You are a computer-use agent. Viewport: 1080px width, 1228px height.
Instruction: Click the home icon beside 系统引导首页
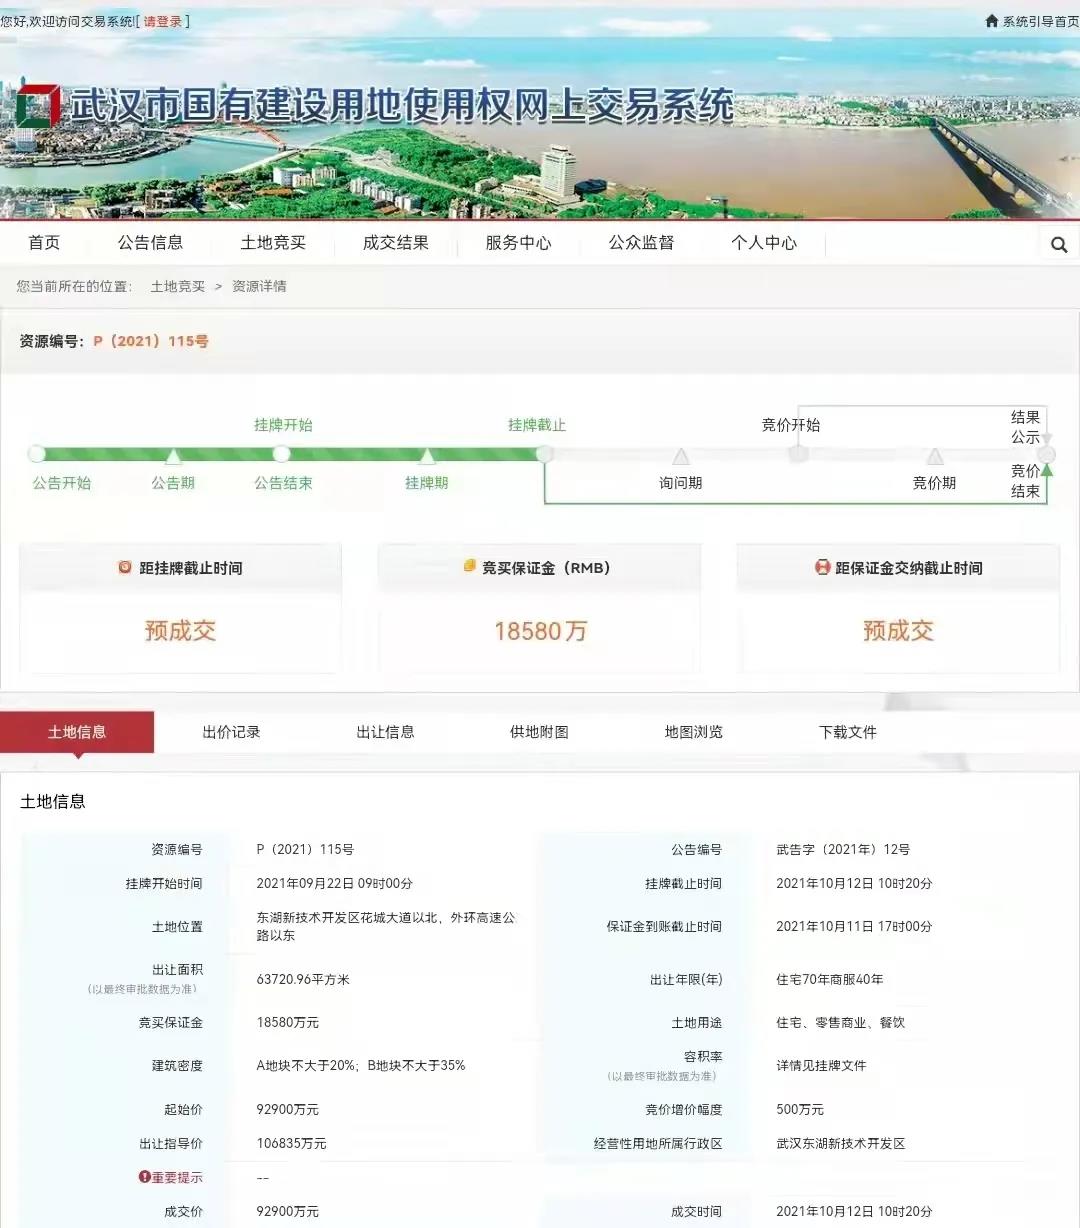(991, 21)
